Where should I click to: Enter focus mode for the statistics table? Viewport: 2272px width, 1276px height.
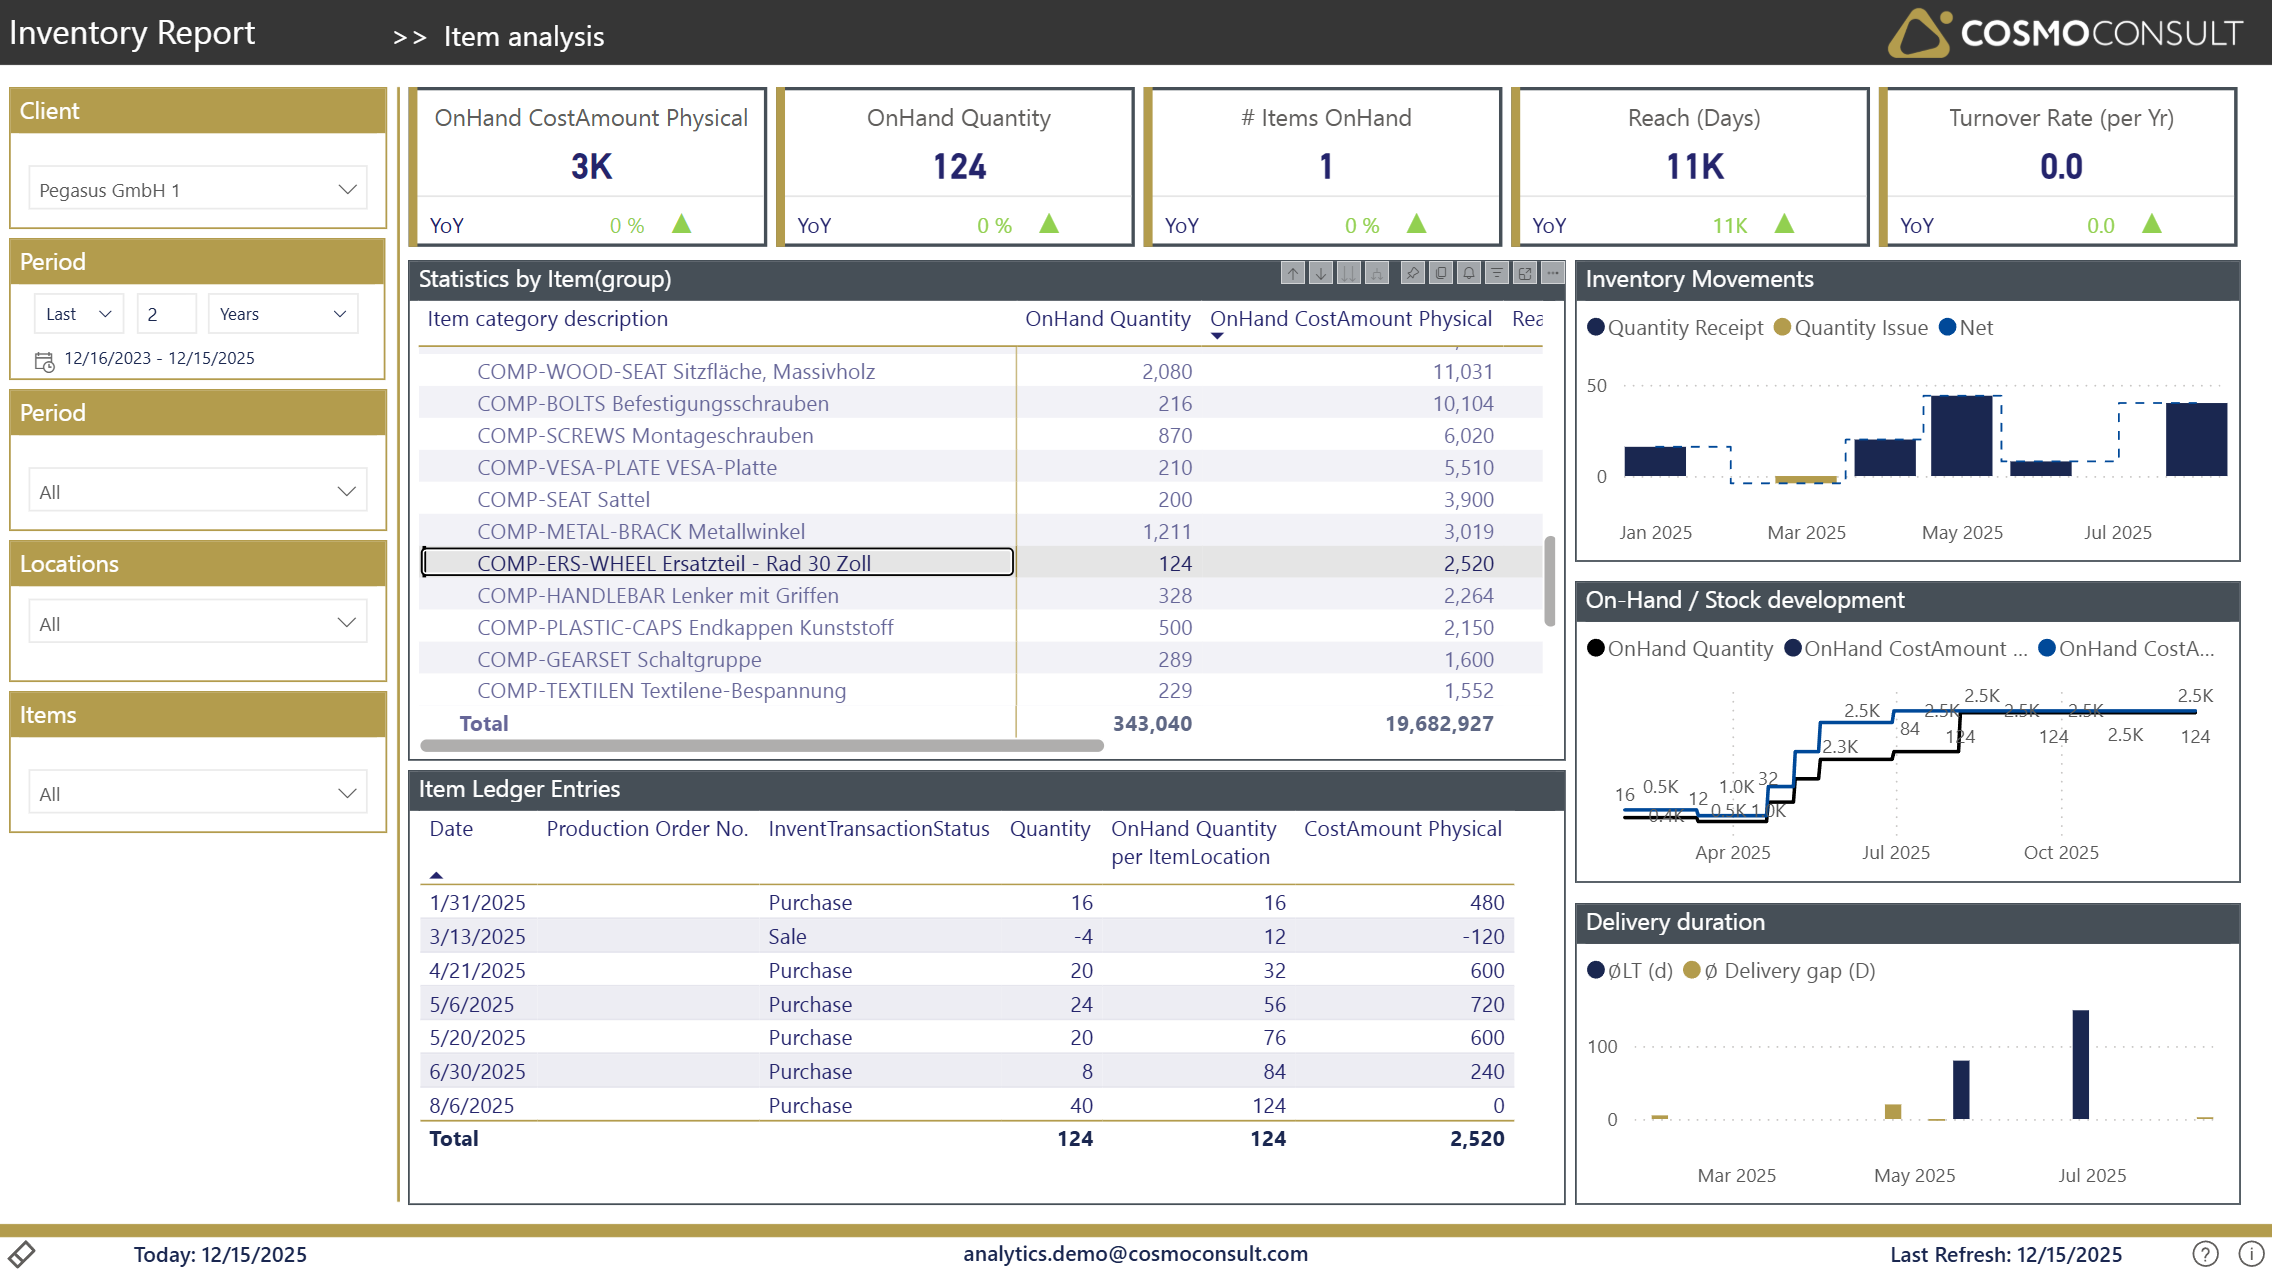pyautogui.click(x=1525, y=273)
